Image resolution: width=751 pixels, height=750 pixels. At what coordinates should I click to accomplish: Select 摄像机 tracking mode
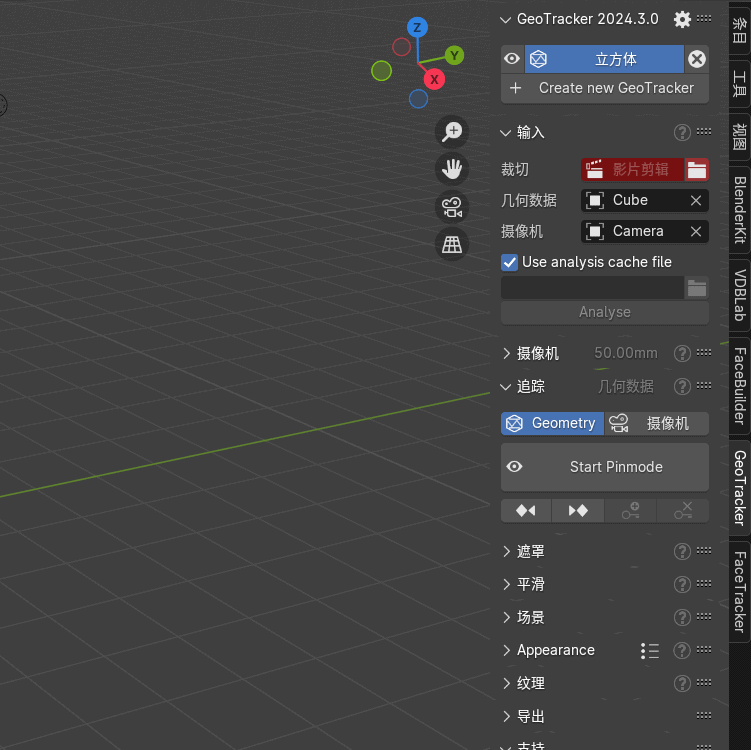657,423
